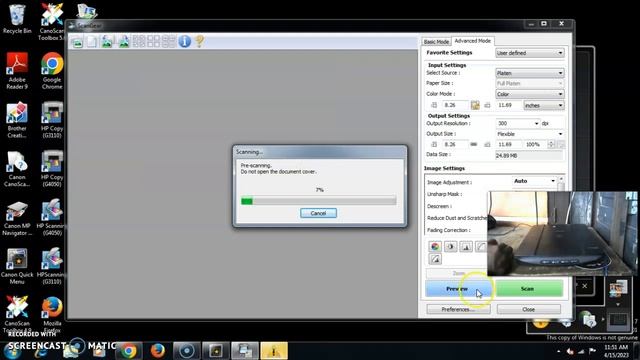Click Chrome icon in the taskbar
The height and width of the screenshot is (360, 640).
(129, 351)
